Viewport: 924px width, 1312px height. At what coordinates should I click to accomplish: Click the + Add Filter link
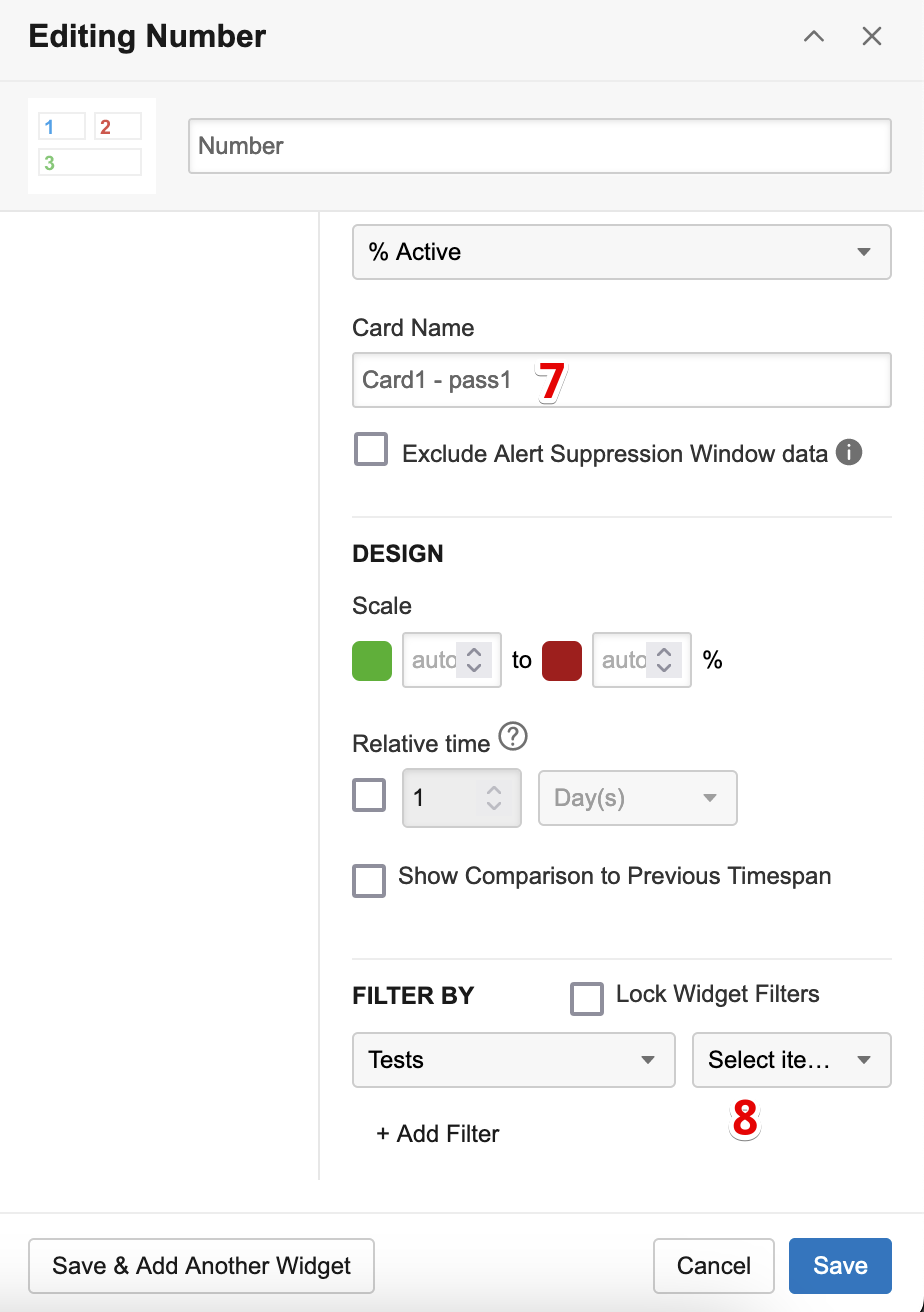pos(438,1134)
